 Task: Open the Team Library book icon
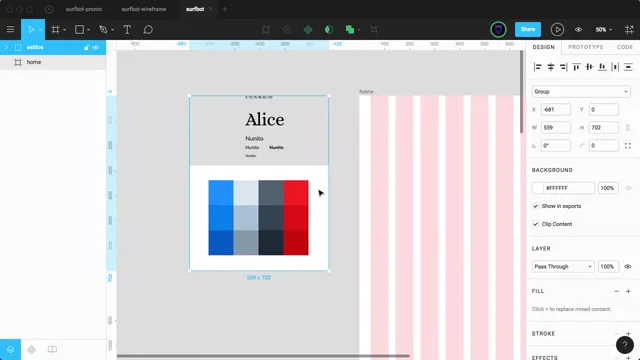[52, 349]
